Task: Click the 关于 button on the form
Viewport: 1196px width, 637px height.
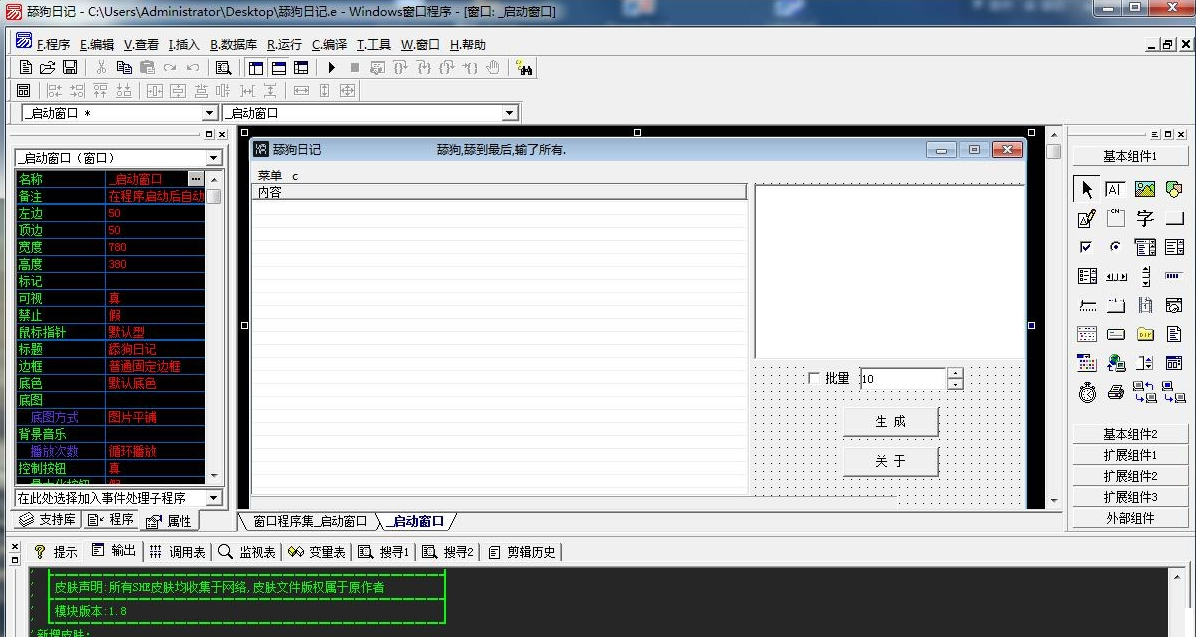Action: [x=890, y=461]
